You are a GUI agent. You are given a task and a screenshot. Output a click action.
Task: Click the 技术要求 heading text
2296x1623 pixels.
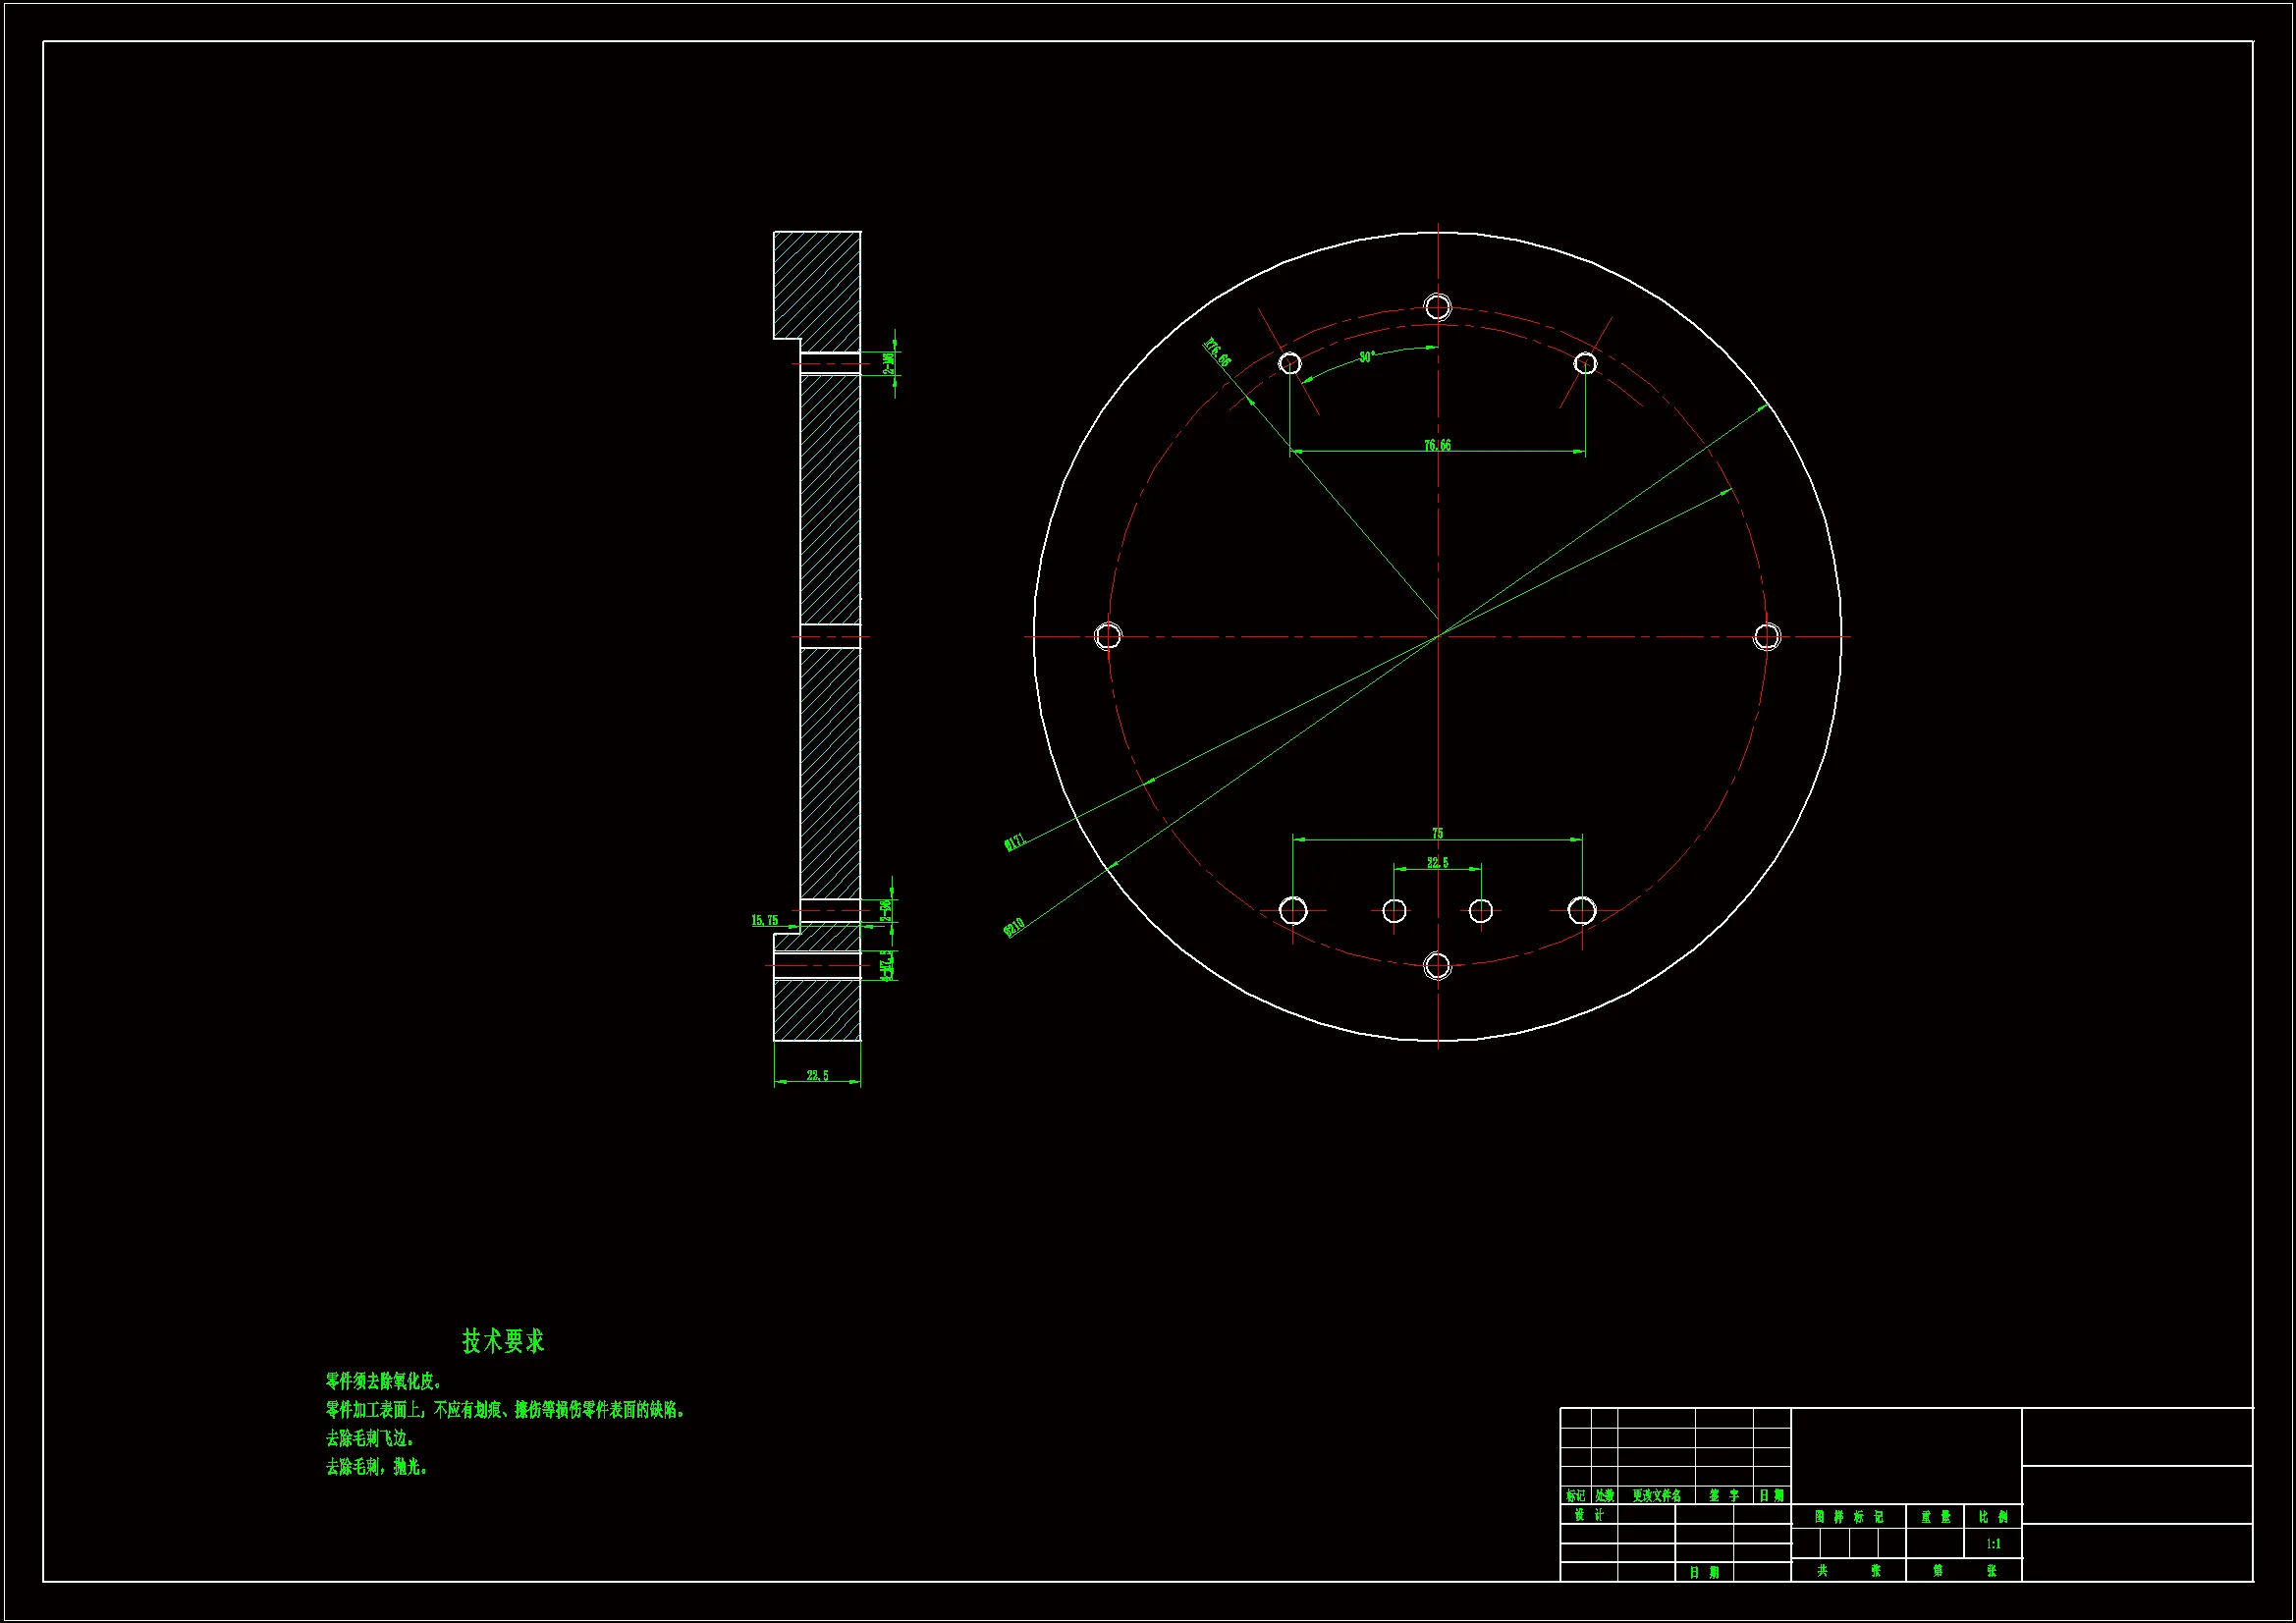point(503,1341)
